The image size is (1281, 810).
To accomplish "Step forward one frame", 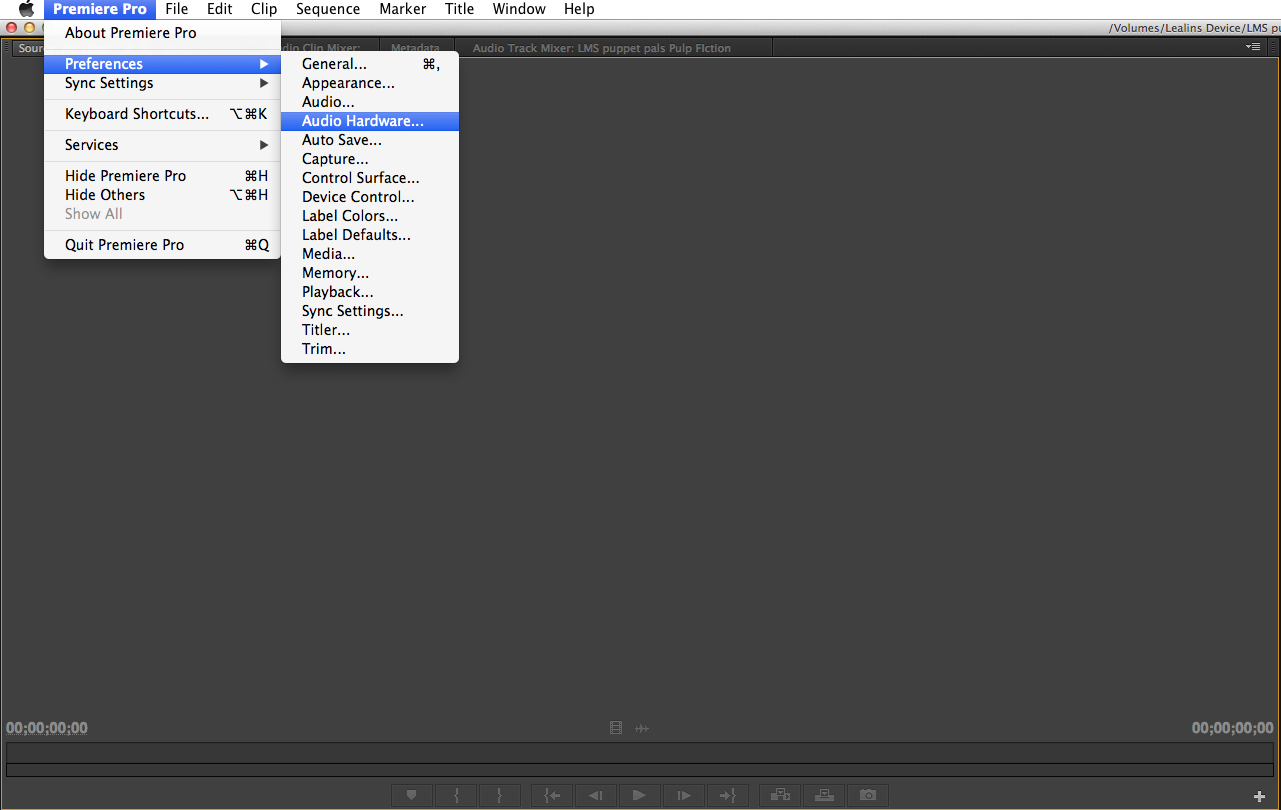I will 684,796.
